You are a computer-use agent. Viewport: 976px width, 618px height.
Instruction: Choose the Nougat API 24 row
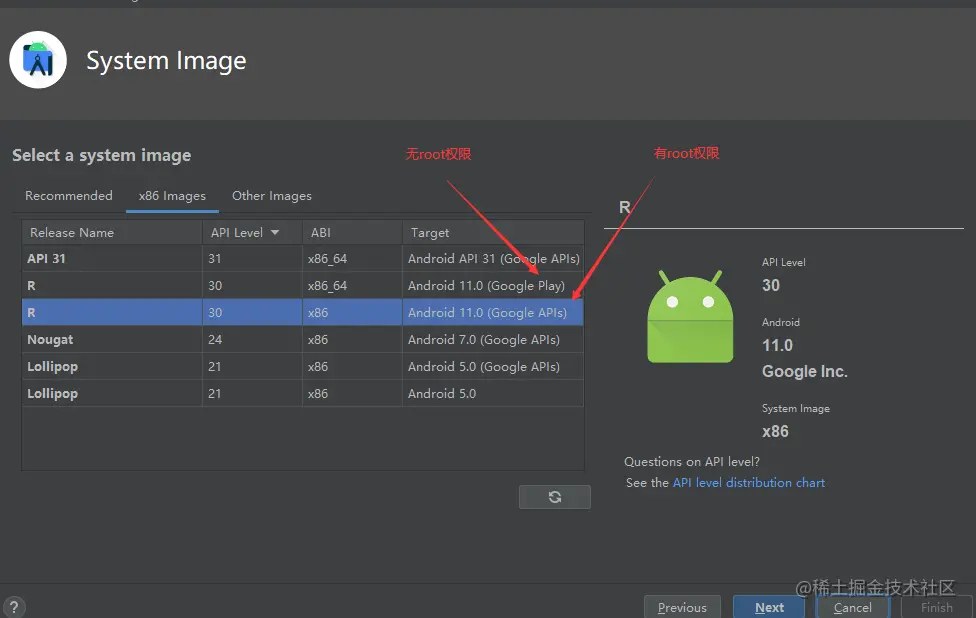point(300,340)
